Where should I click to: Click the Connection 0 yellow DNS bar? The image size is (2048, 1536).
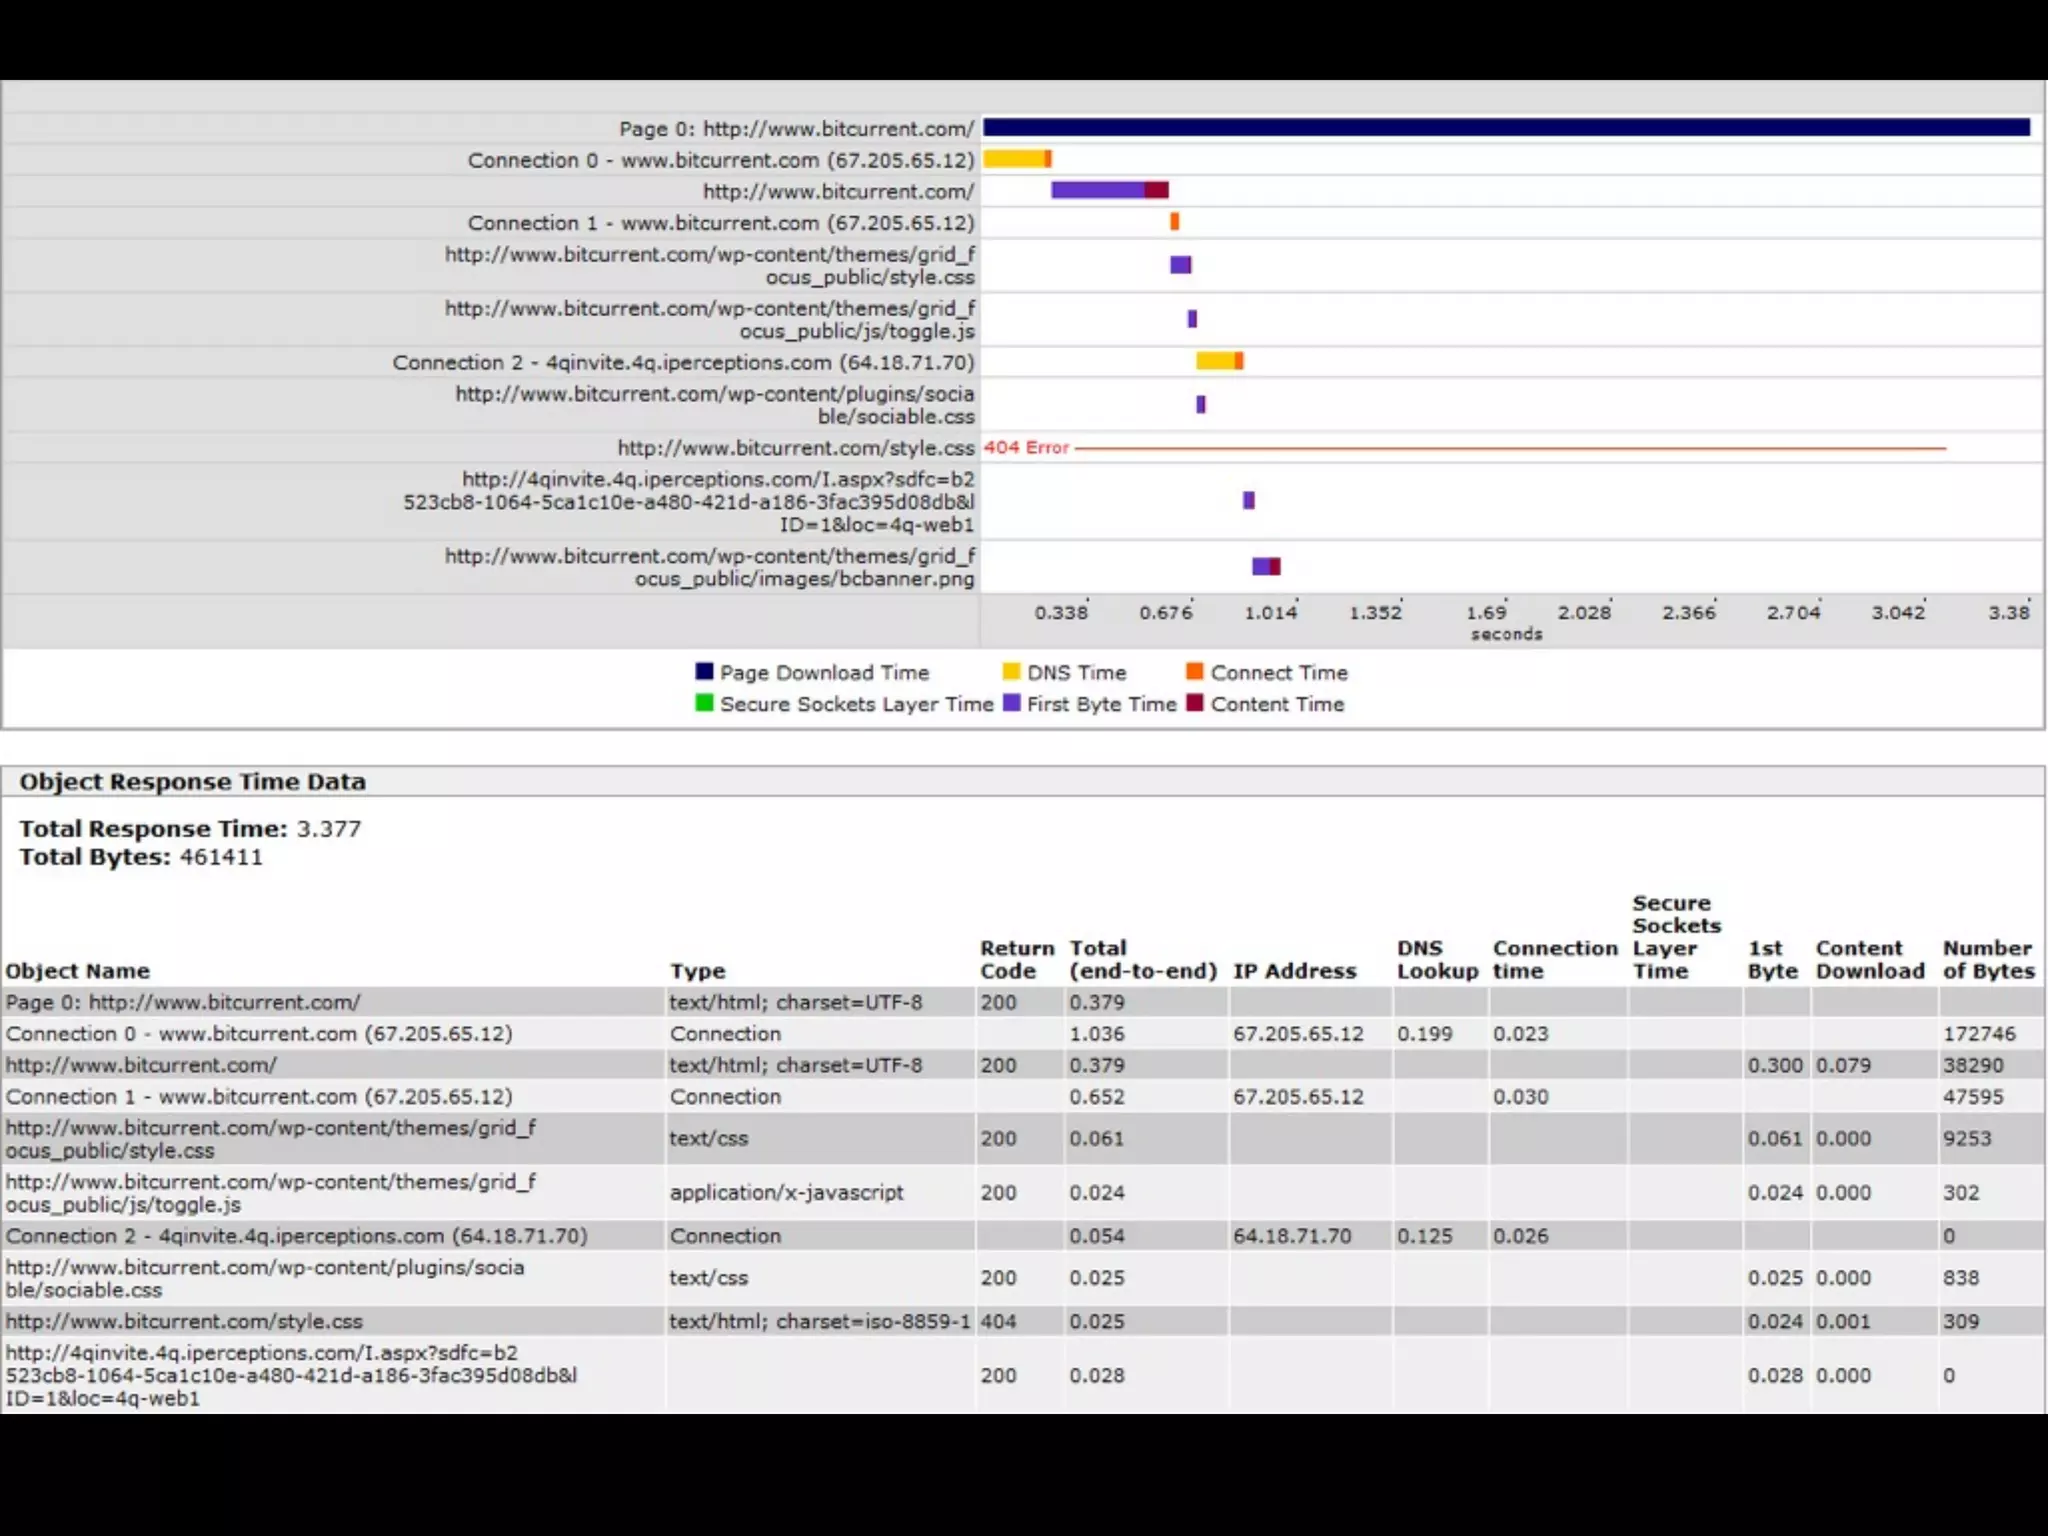(1013, 159)
